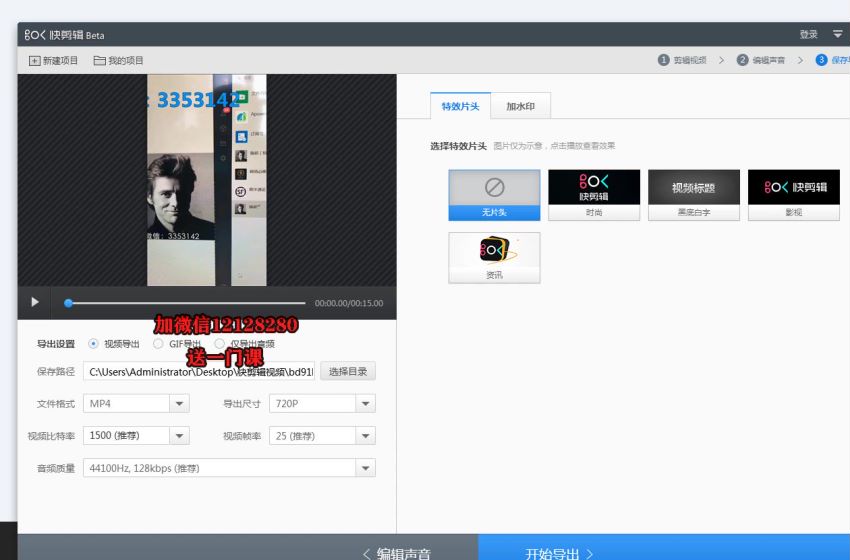Select 仅导出音频 radio button
The width and height of the screenshot is (850, 560).
click(220, 344)
